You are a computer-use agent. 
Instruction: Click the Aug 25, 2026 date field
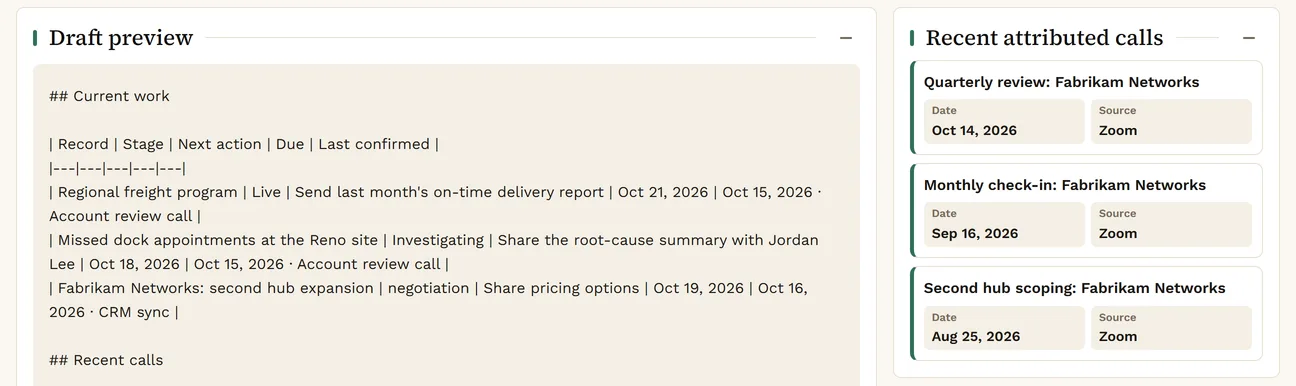[1004, 327]
